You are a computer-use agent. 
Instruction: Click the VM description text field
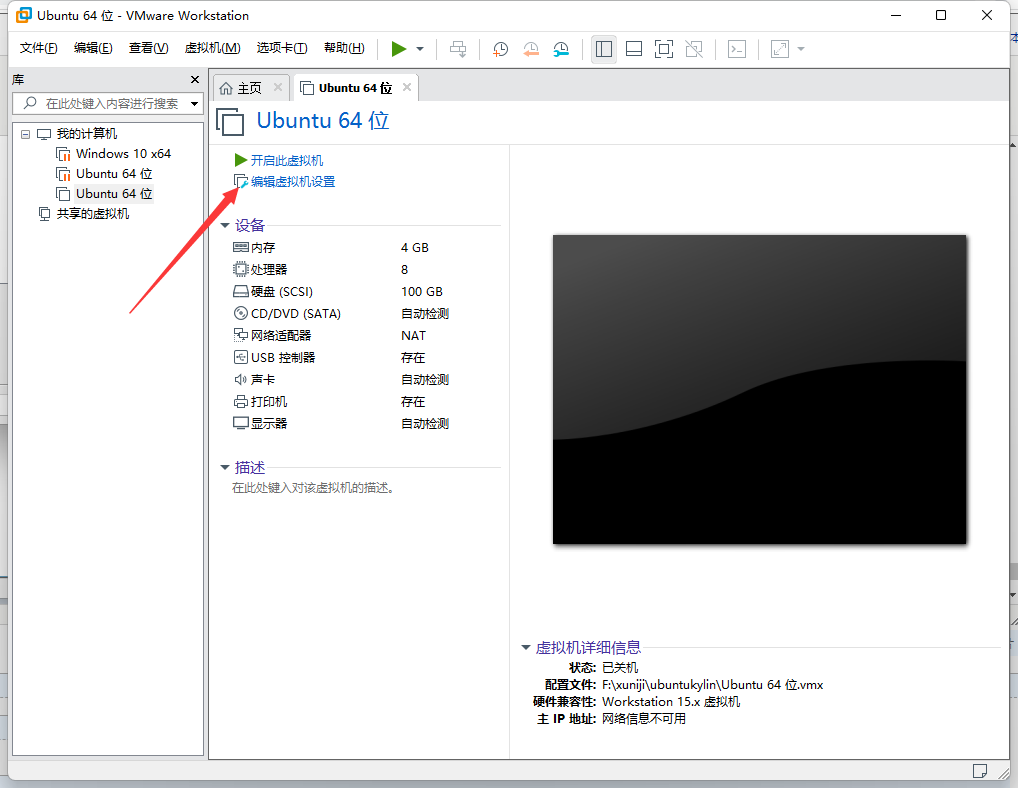314,488
